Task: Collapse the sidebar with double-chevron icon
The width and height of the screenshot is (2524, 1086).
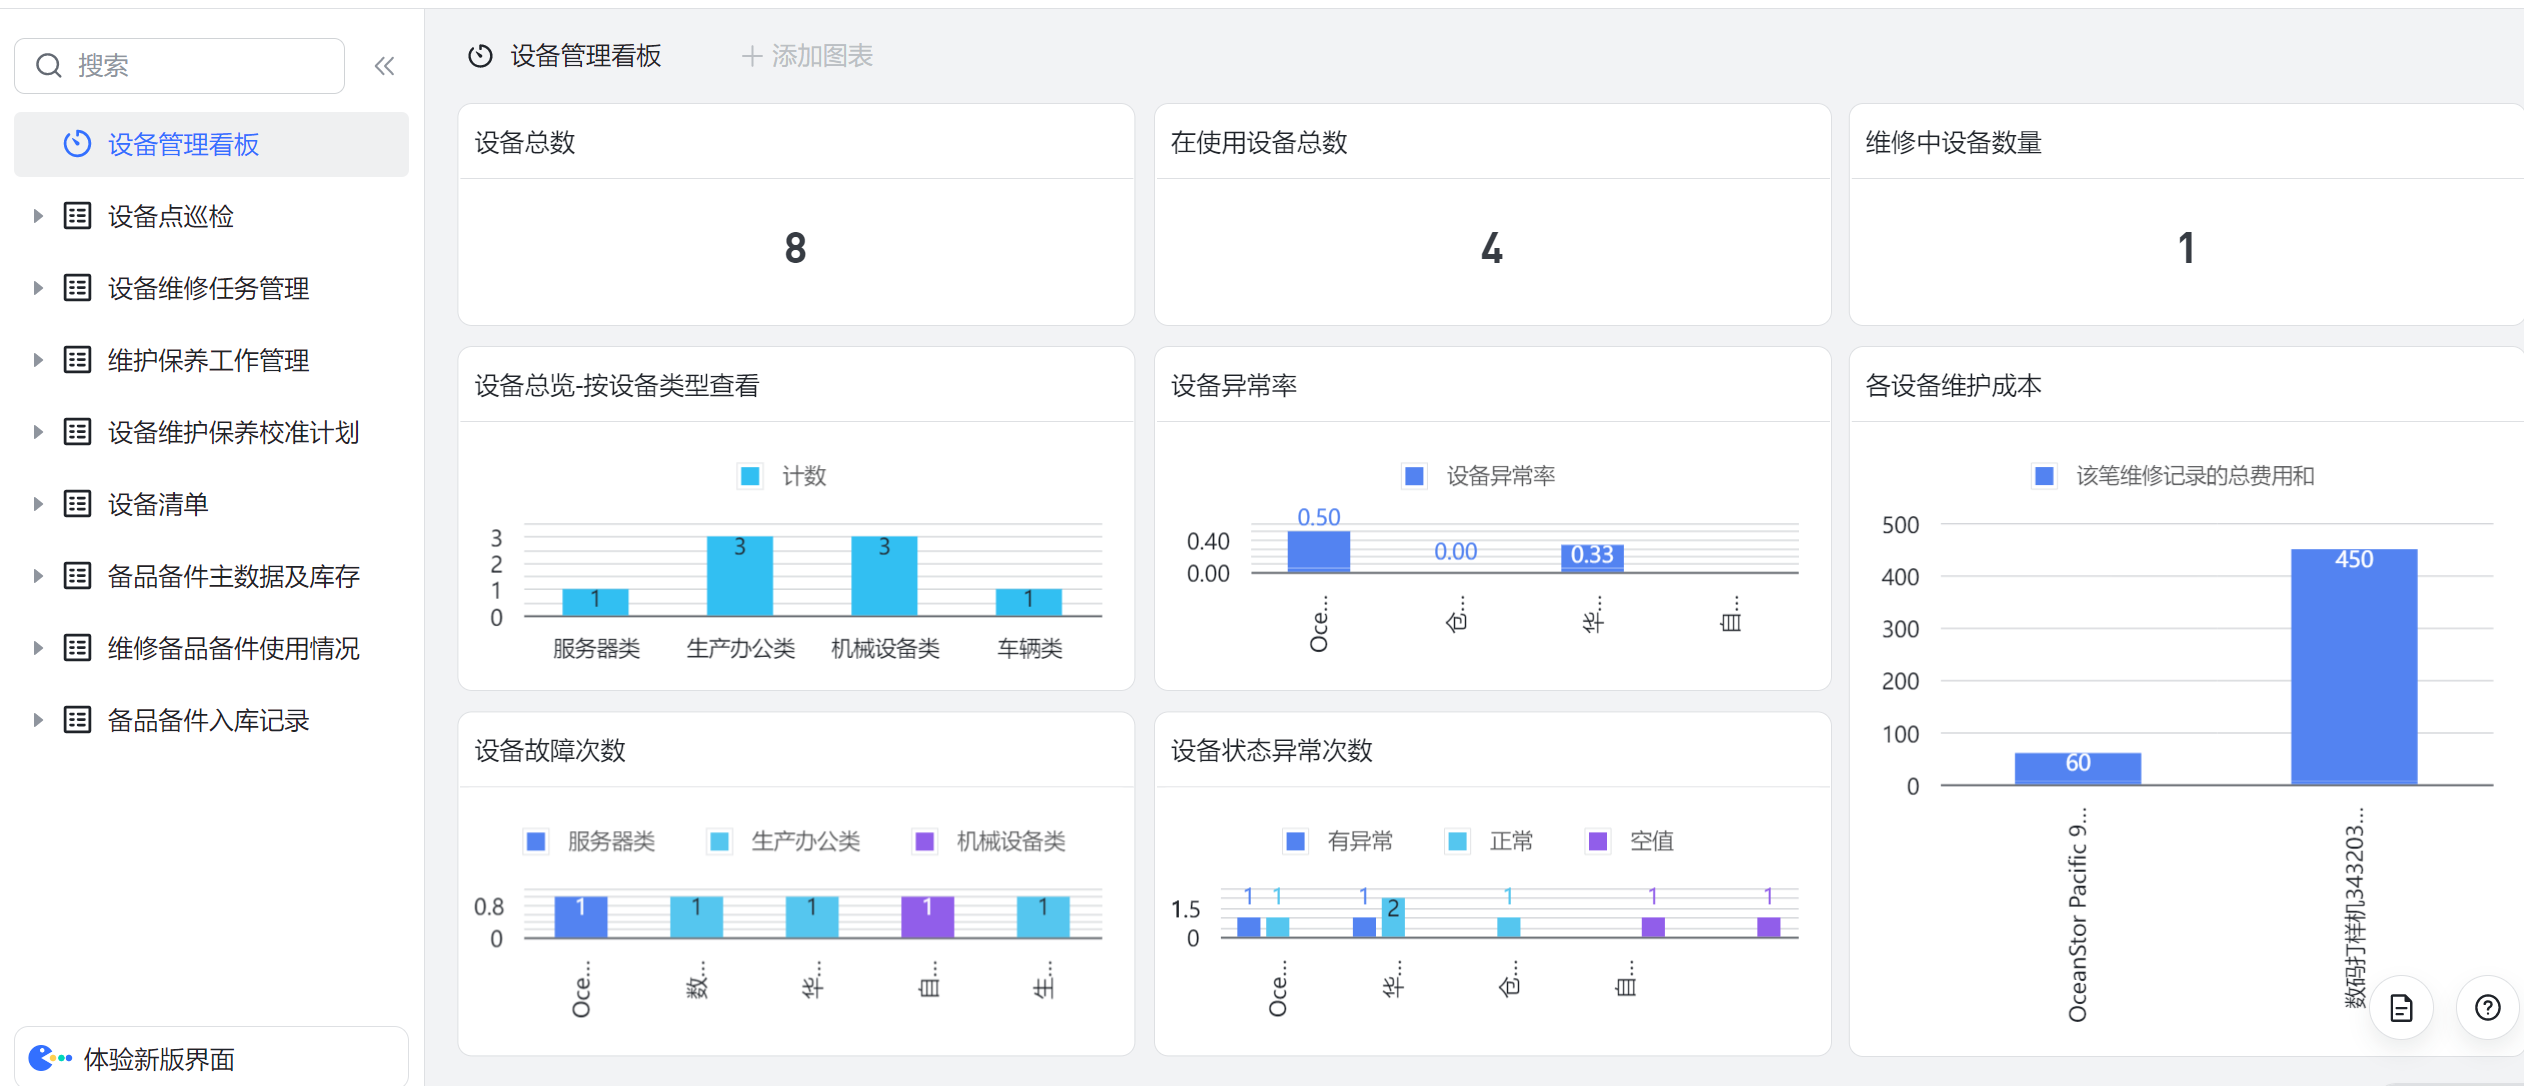Action: pos(384,66)
